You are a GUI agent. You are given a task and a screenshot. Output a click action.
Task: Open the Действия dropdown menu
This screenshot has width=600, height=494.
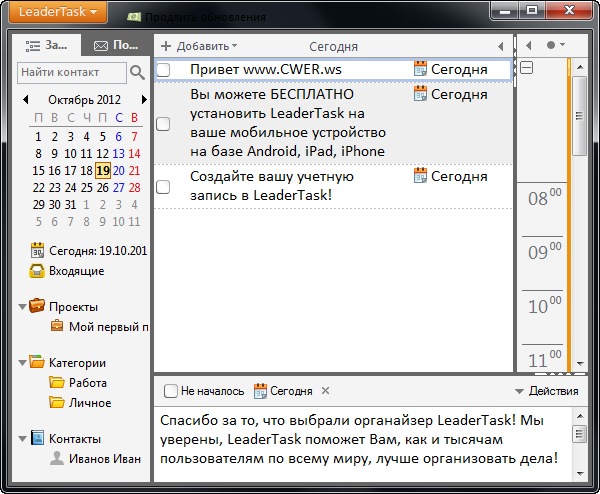(546, 391)
